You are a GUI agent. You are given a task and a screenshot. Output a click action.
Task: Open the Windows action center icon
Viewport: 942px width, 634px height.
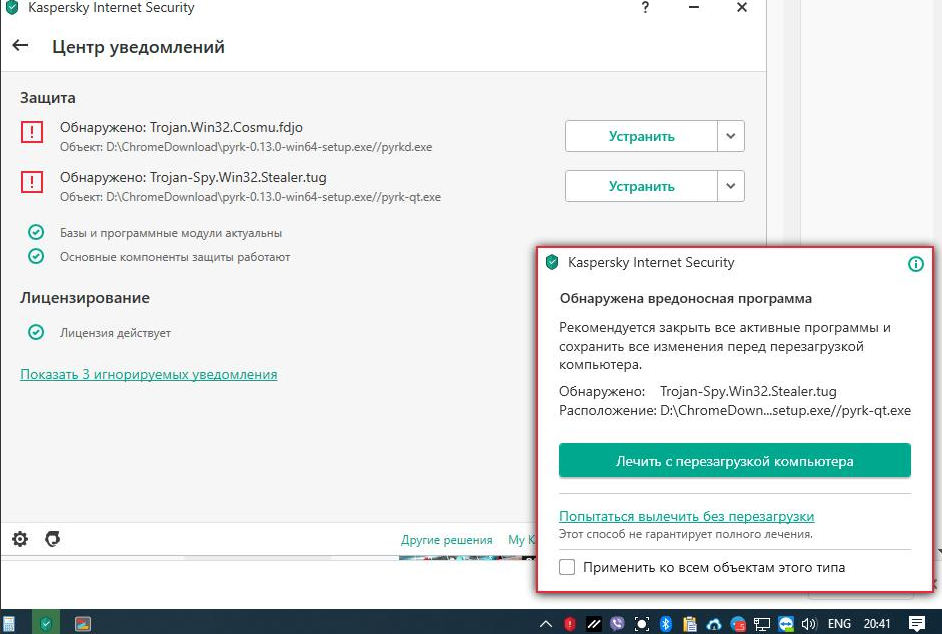tap(917, 624)
